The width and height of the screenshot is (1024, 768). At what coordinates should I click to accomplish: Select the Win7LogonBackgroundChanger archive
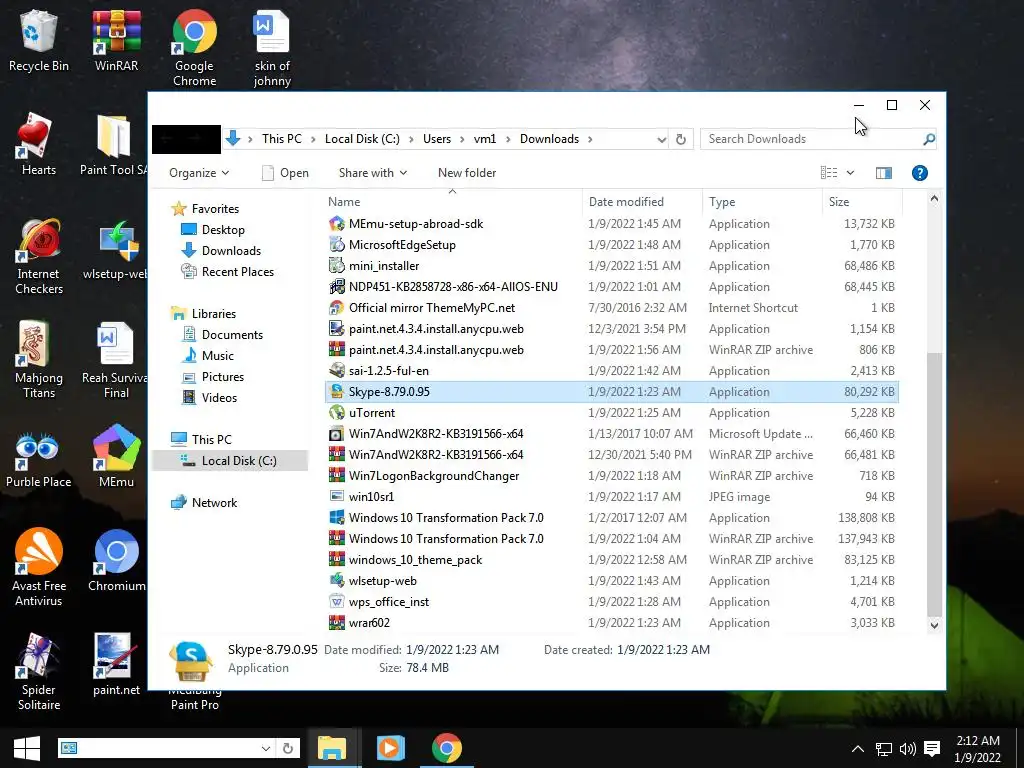pyautogui.click(x=611, y=476)
